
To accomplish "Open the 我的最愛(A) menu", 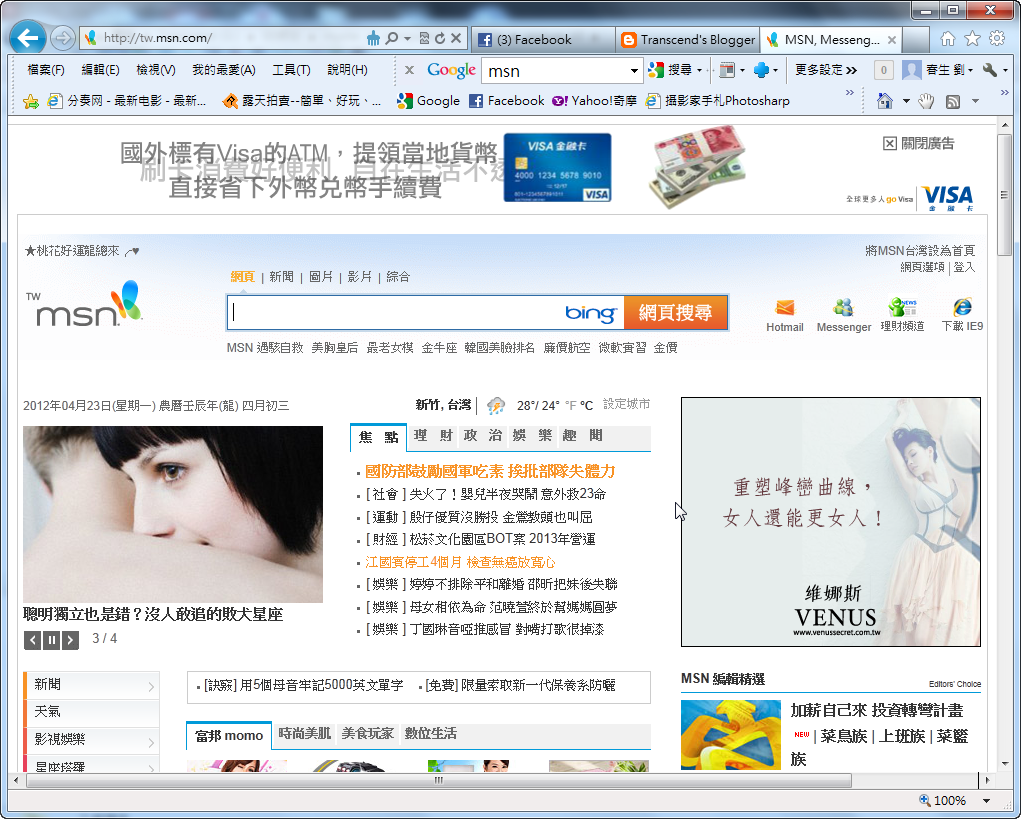I will pos(223,70).
